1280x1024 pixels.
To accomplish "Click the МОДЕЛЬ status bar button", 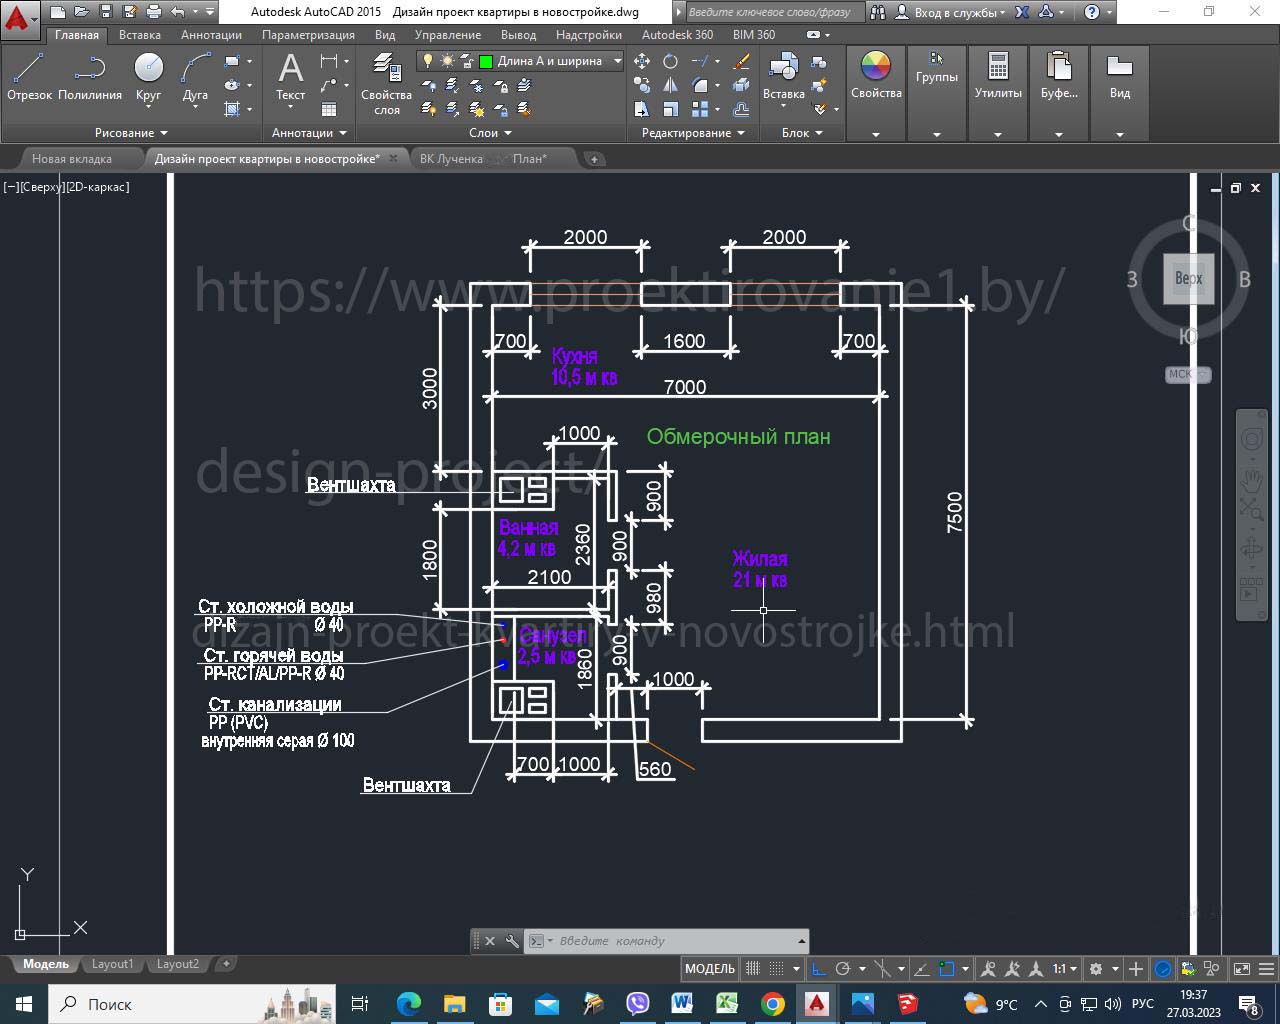I will [x=709, y=968].
